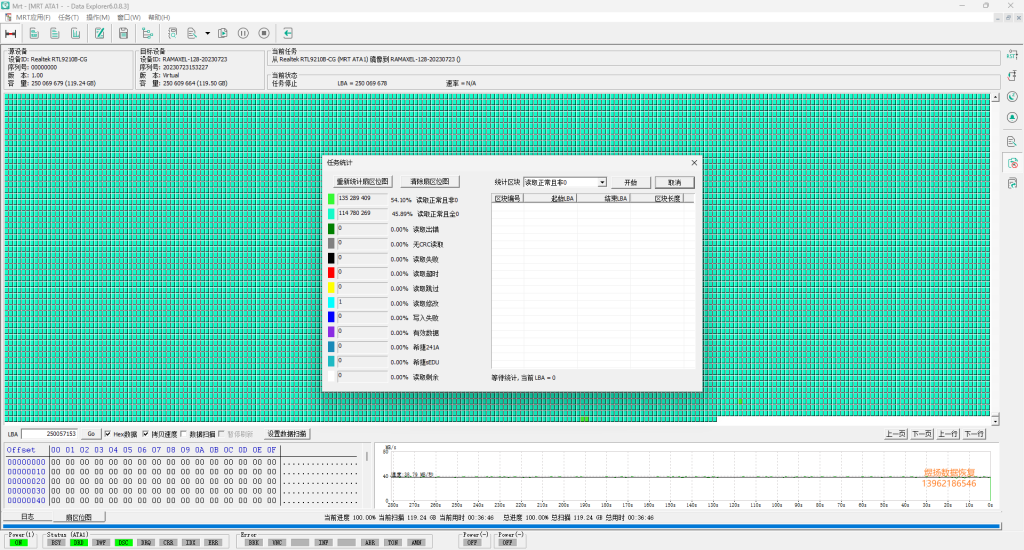Click the 区块长度 column header
This screenshot has height=550, width=1024.
click(x=657, y=198)
